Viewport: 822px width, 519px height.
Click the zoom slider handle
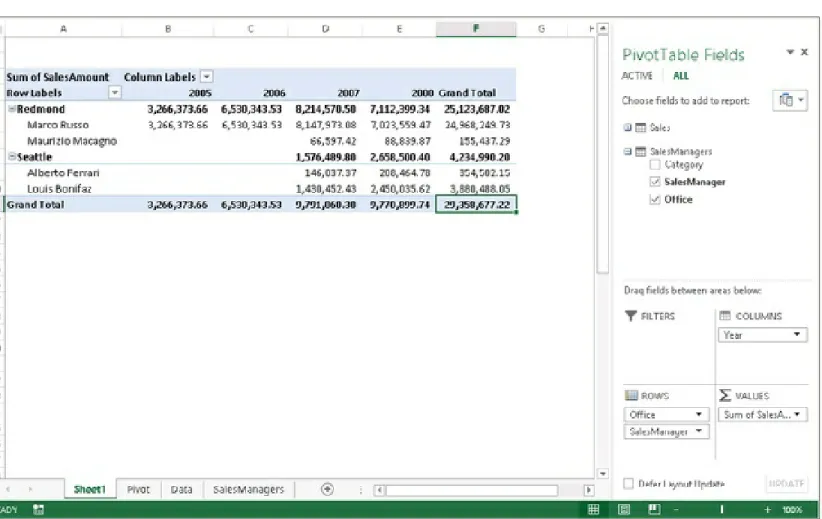tap(722, 509)
